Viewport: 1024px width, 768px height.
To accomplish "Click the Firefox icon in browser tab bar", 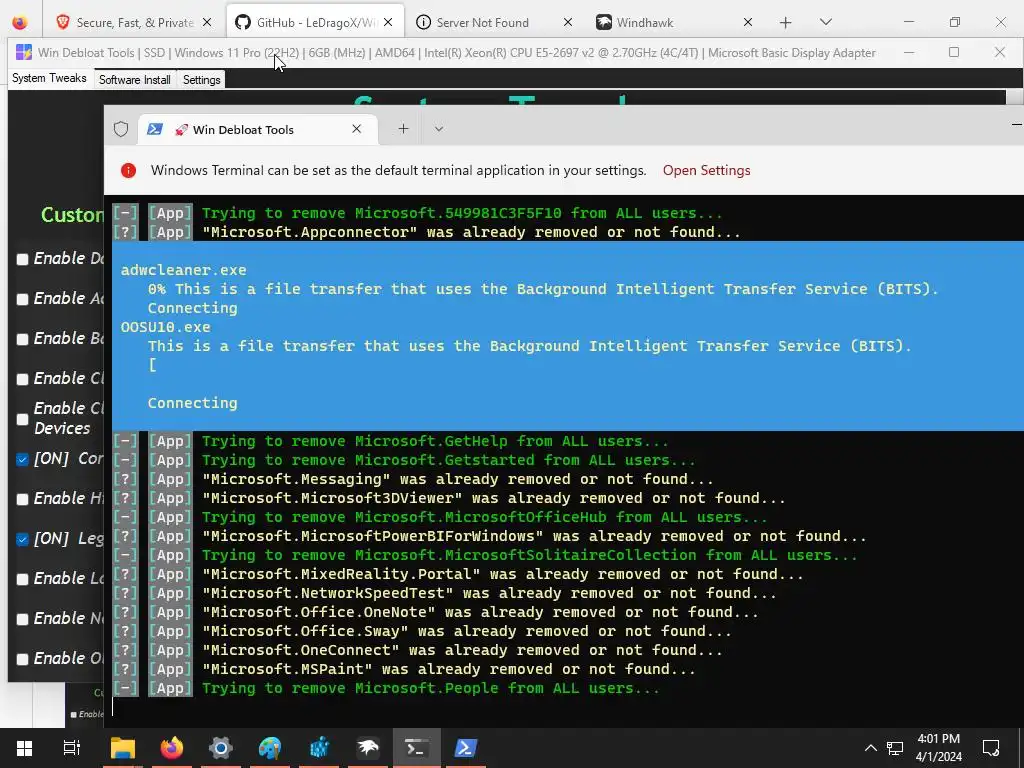I will coord(20,22).
